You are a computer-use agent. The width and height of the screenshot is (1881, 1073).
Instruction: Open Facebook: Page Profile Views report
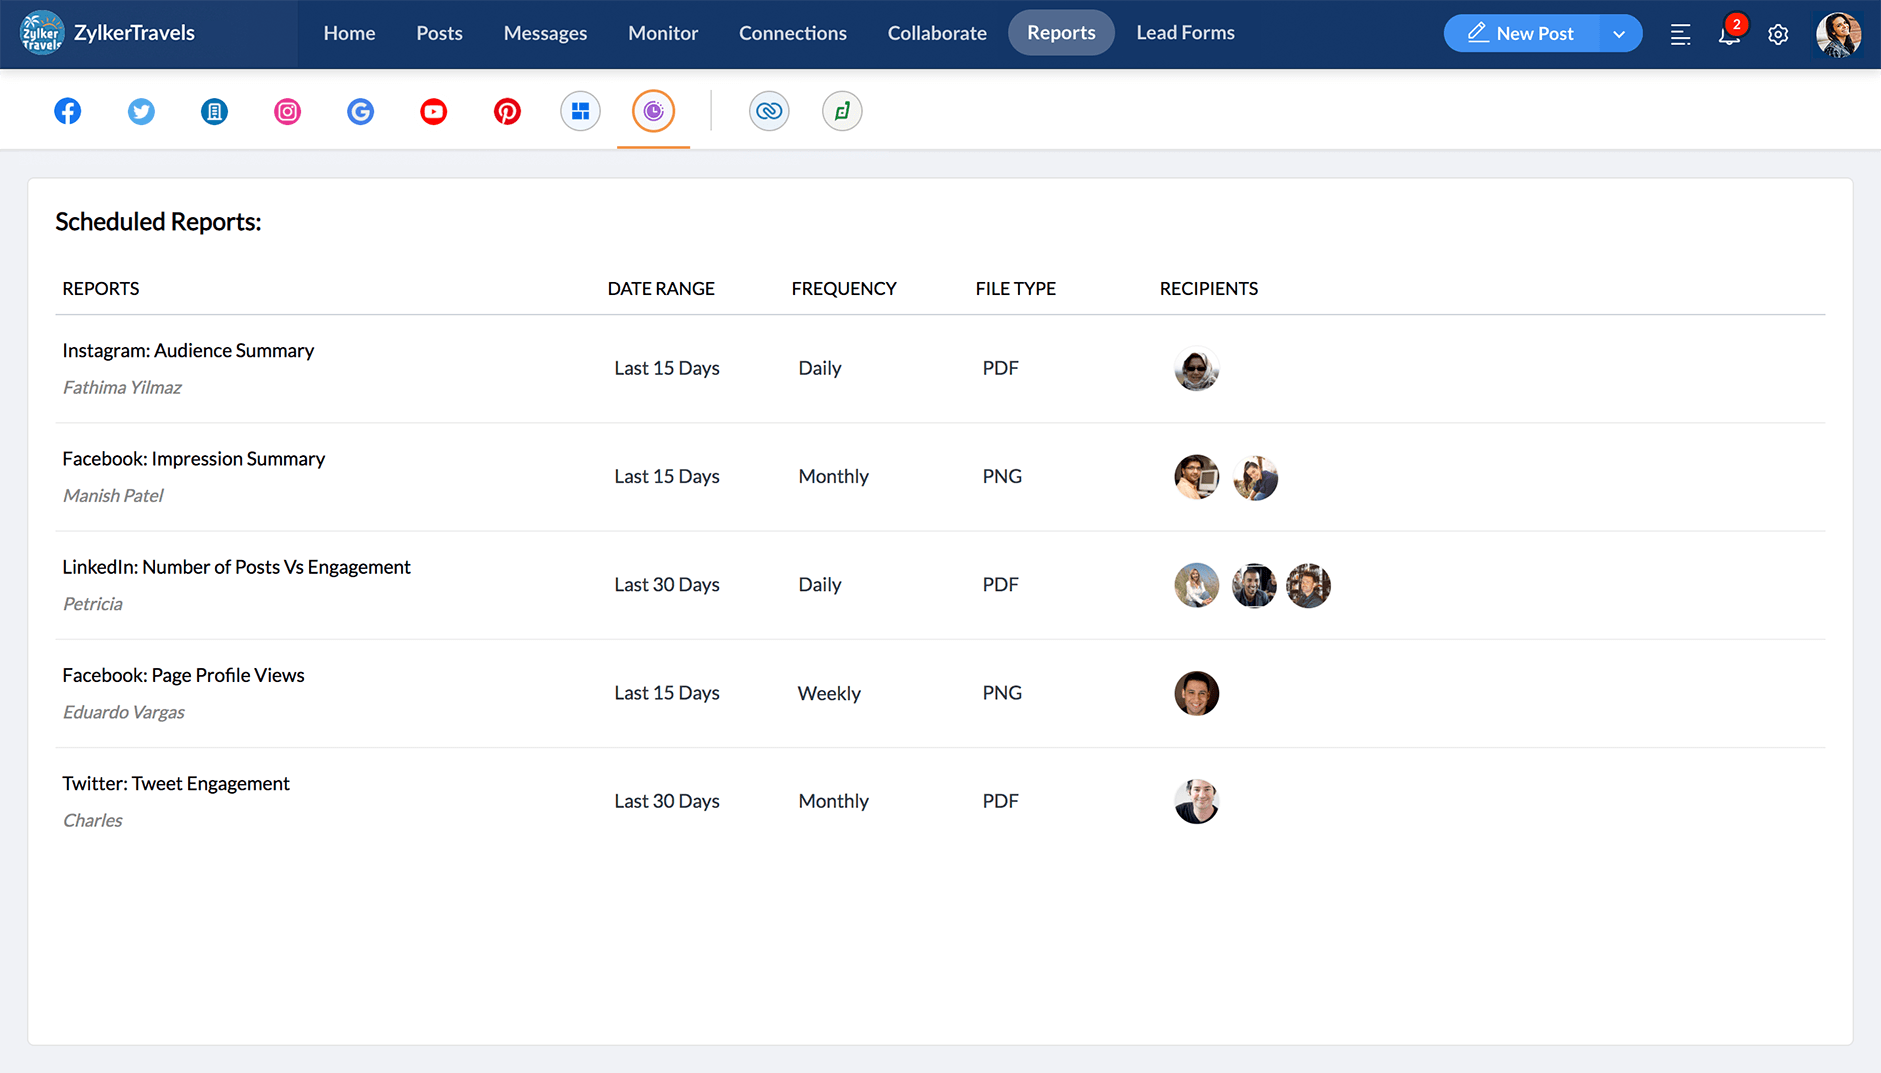pos(183,675)
